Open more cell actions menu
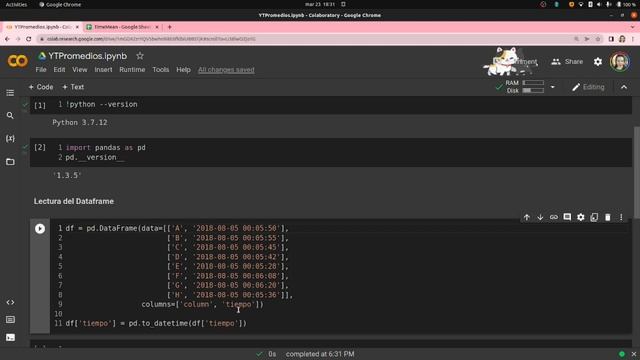The width and height of the screenshot is (640, 360). (621, 218)
